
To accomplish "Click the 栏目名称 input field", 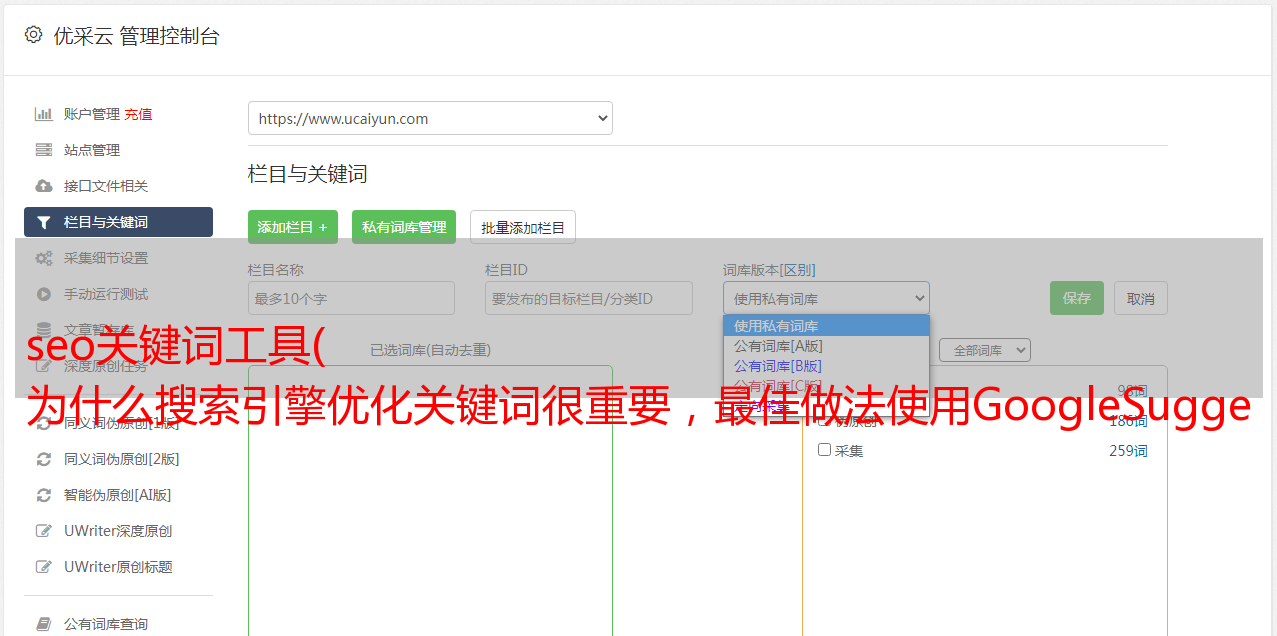I will 351,298.
